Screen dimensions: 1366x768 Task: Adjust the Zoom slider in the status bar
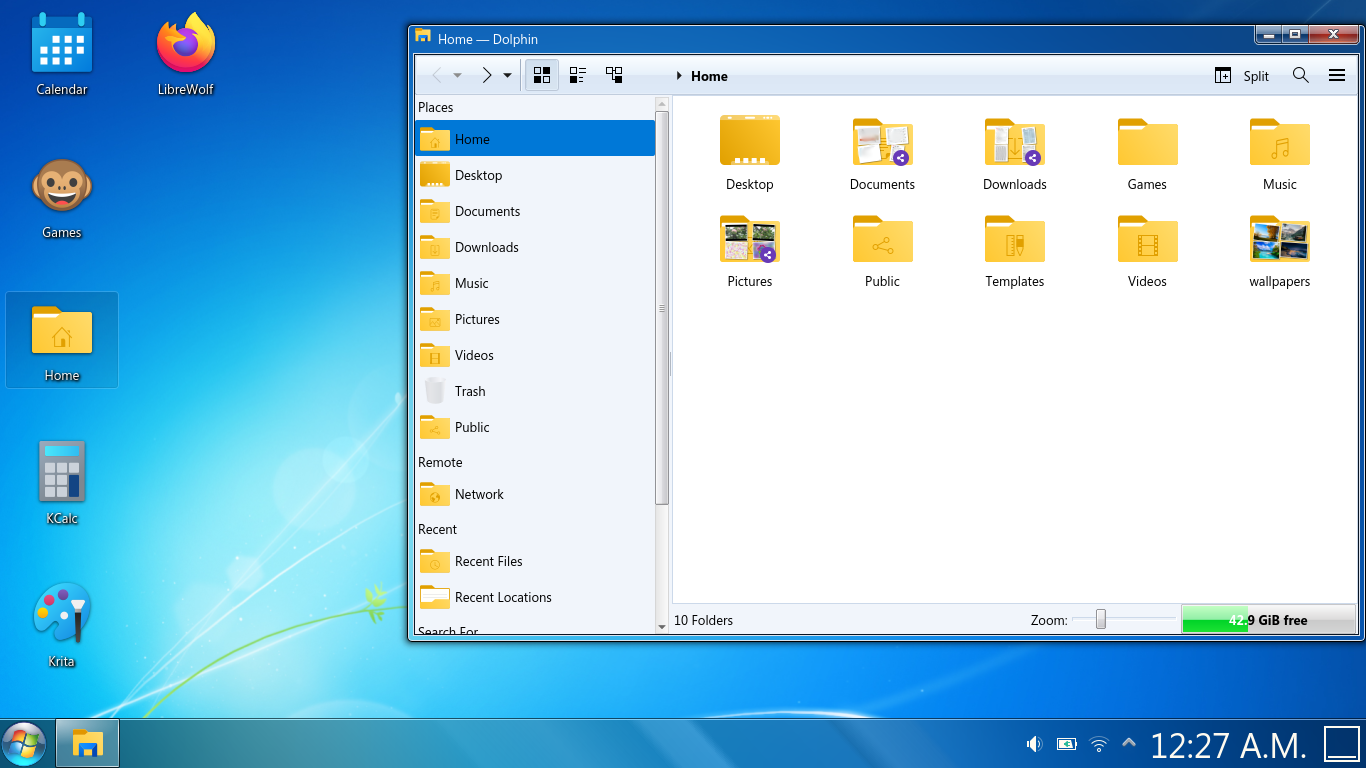pyautogui.click(x=1101, y=620)
